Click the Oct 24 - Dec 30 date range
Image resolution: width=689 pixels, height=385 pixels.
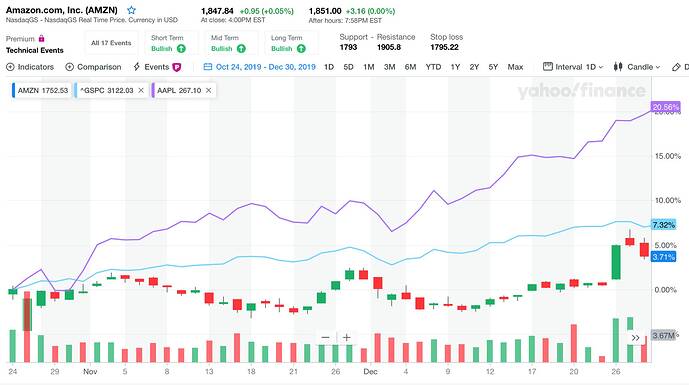[x=265, y=67]
